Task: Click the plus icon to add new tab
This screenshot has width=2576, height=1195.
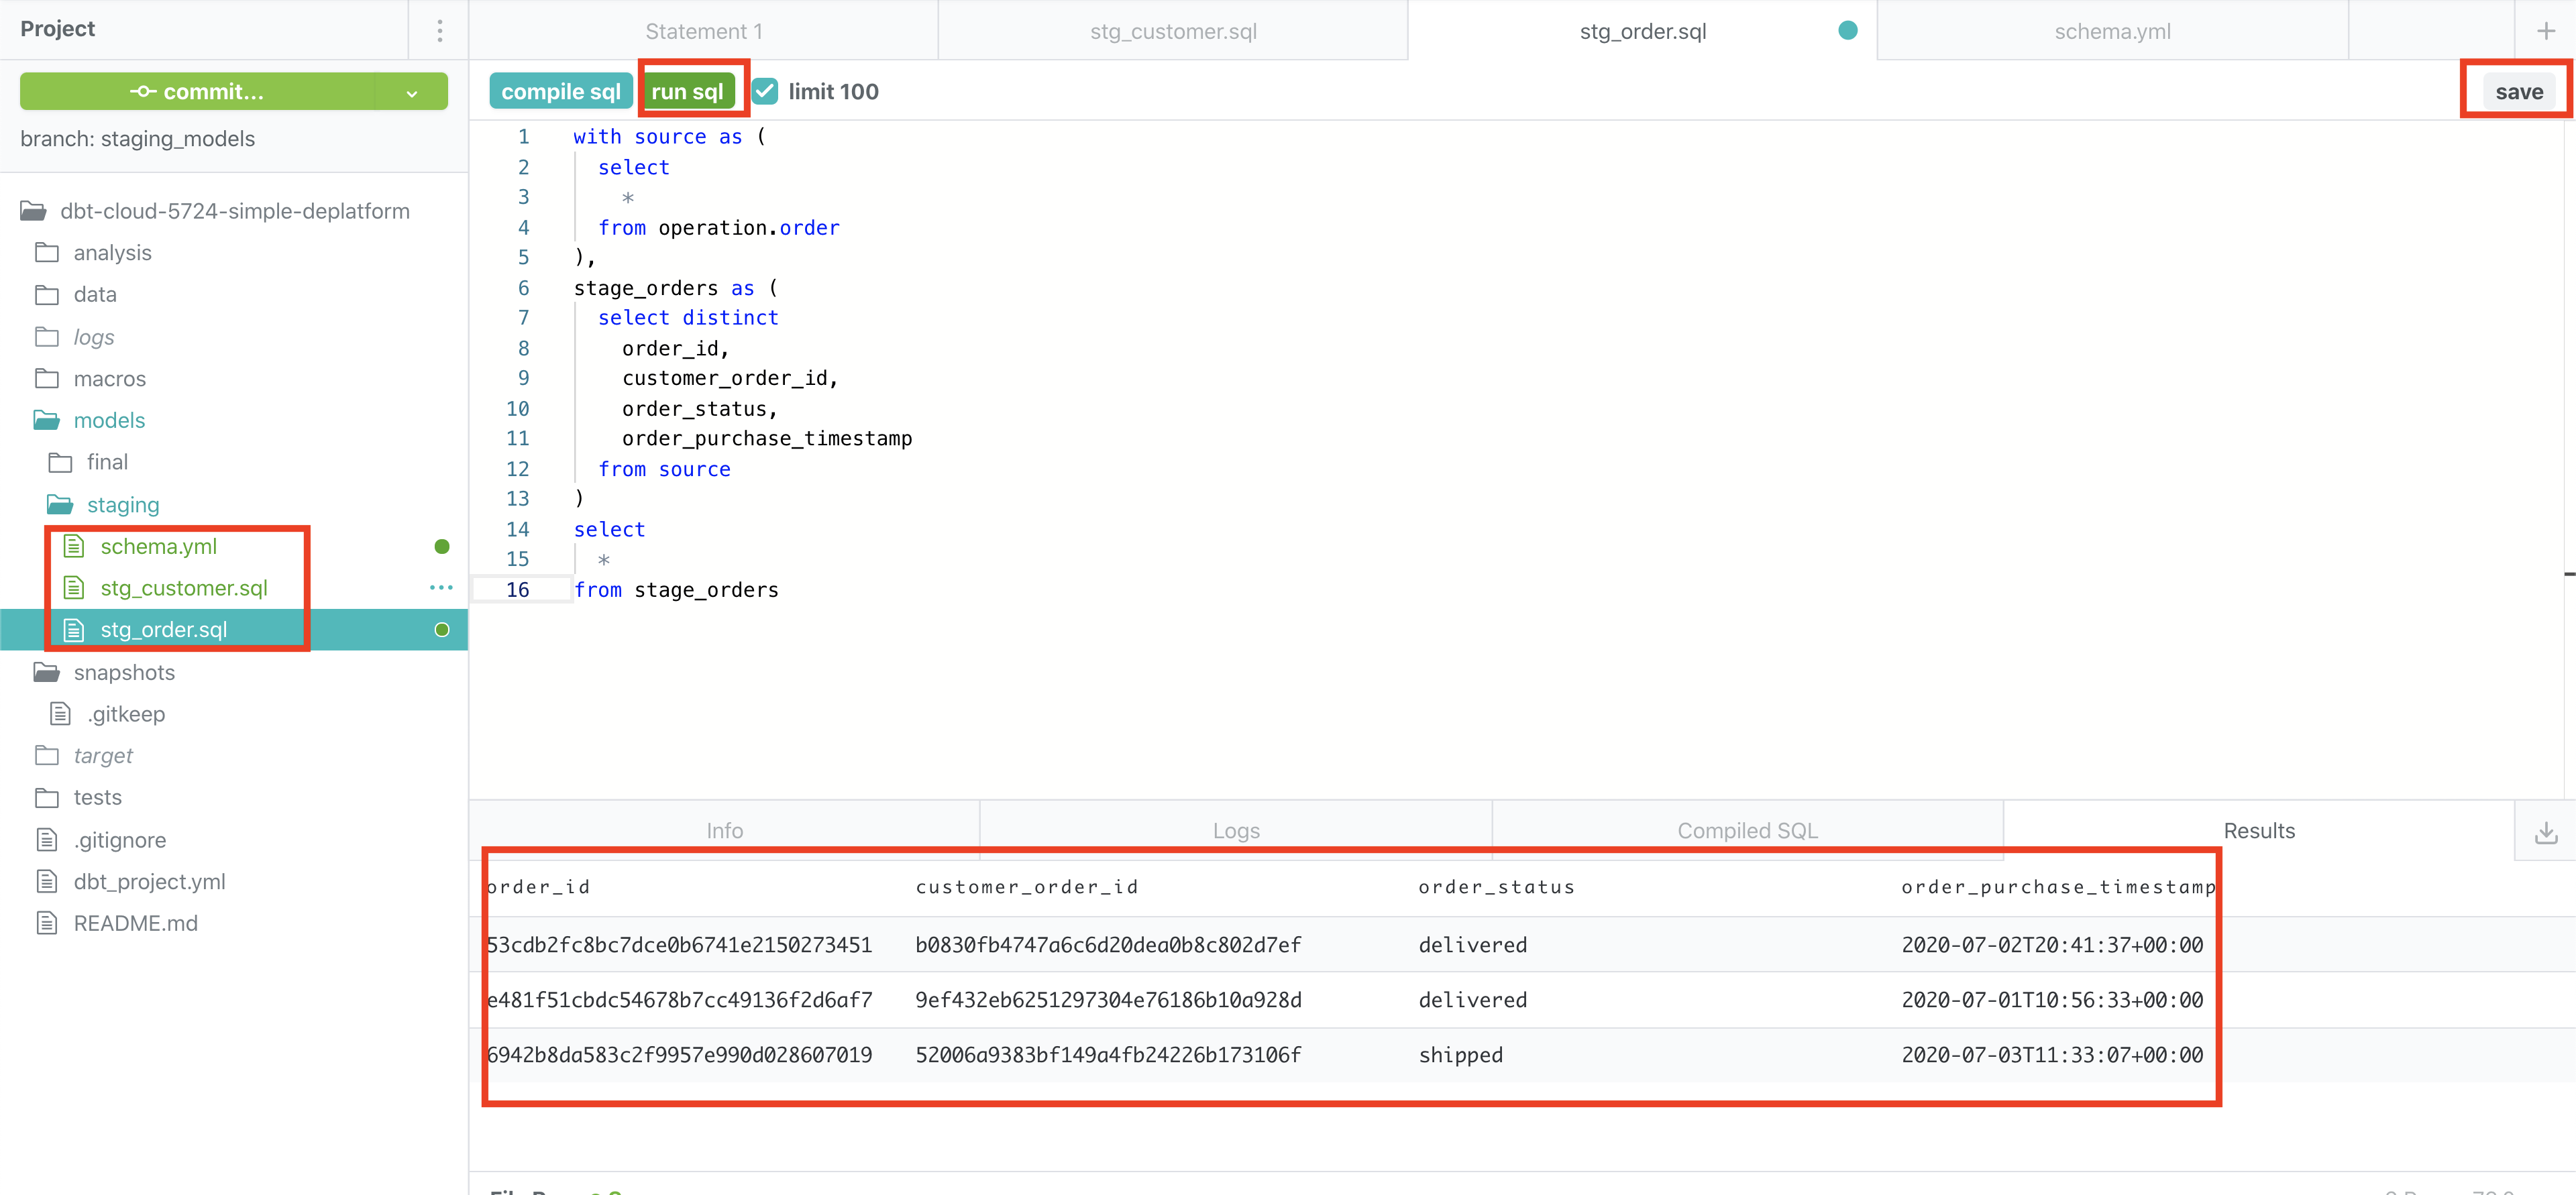Action: pyautogui.click(x=2545, y=31)
